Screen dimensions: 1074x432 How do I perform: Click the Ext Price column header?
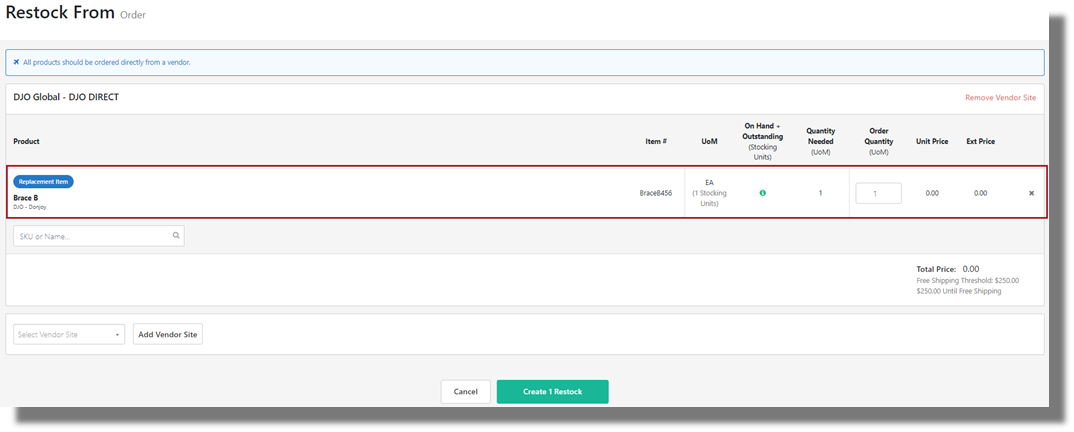point(980,142)
